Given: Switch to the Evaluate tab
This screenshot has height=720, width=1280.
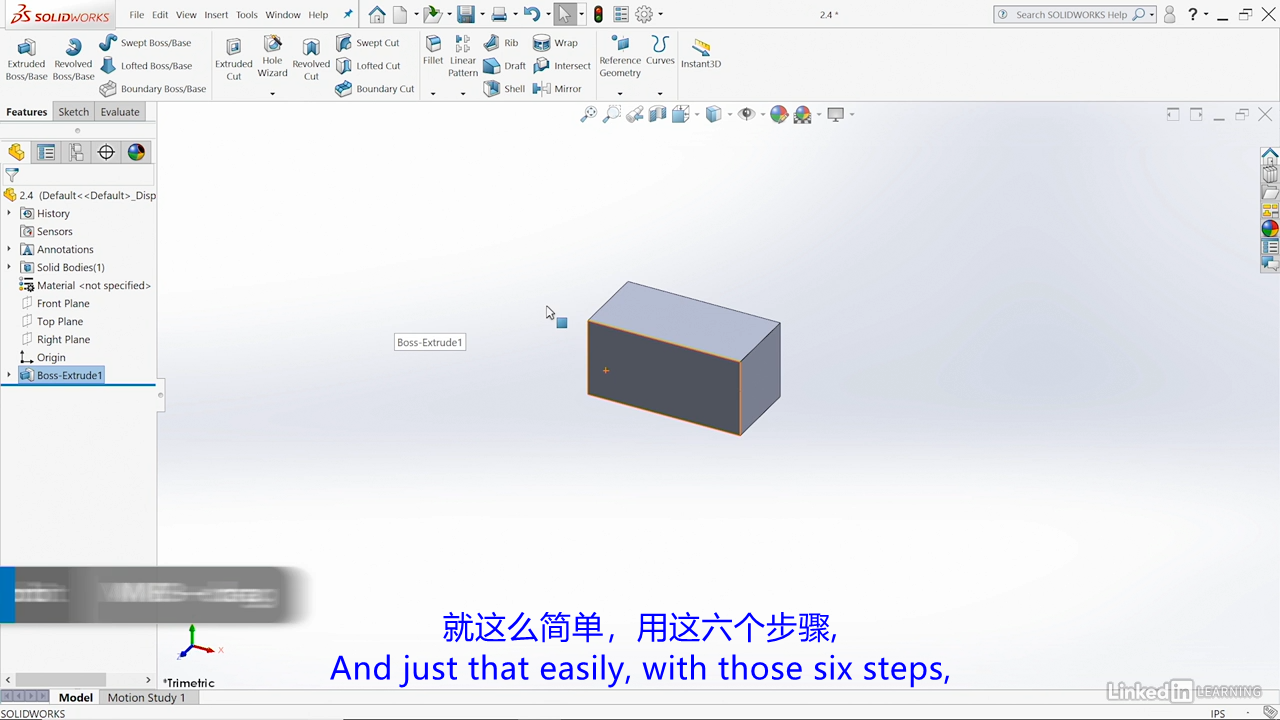Looking at the screenshot, I should click(120, 112).
